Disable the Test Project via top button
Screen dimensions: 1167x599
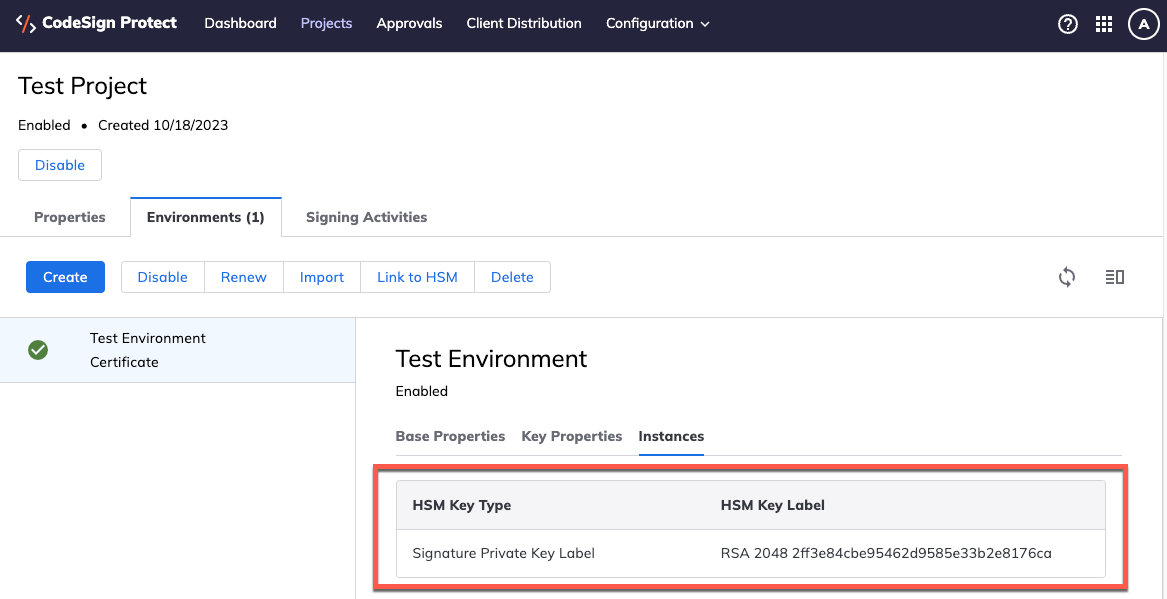(60, 165)
